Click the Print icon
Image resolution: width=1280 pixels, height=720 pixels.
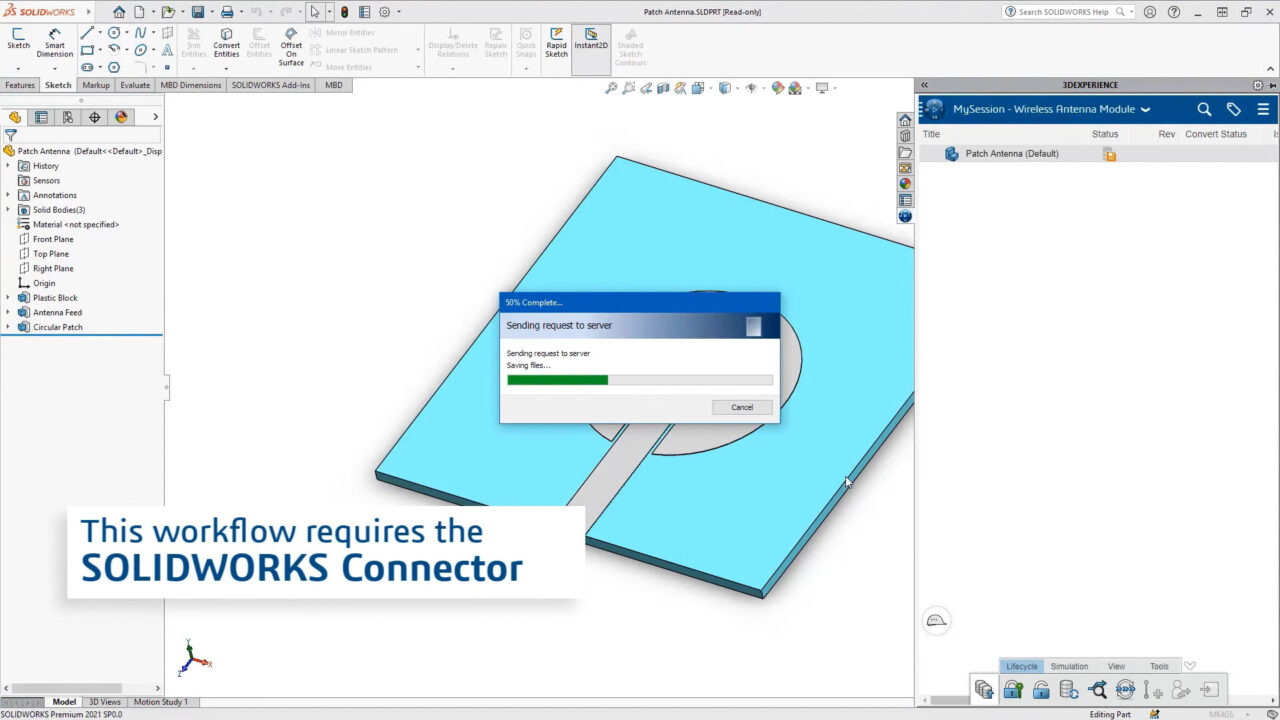(x=227, y=12)
